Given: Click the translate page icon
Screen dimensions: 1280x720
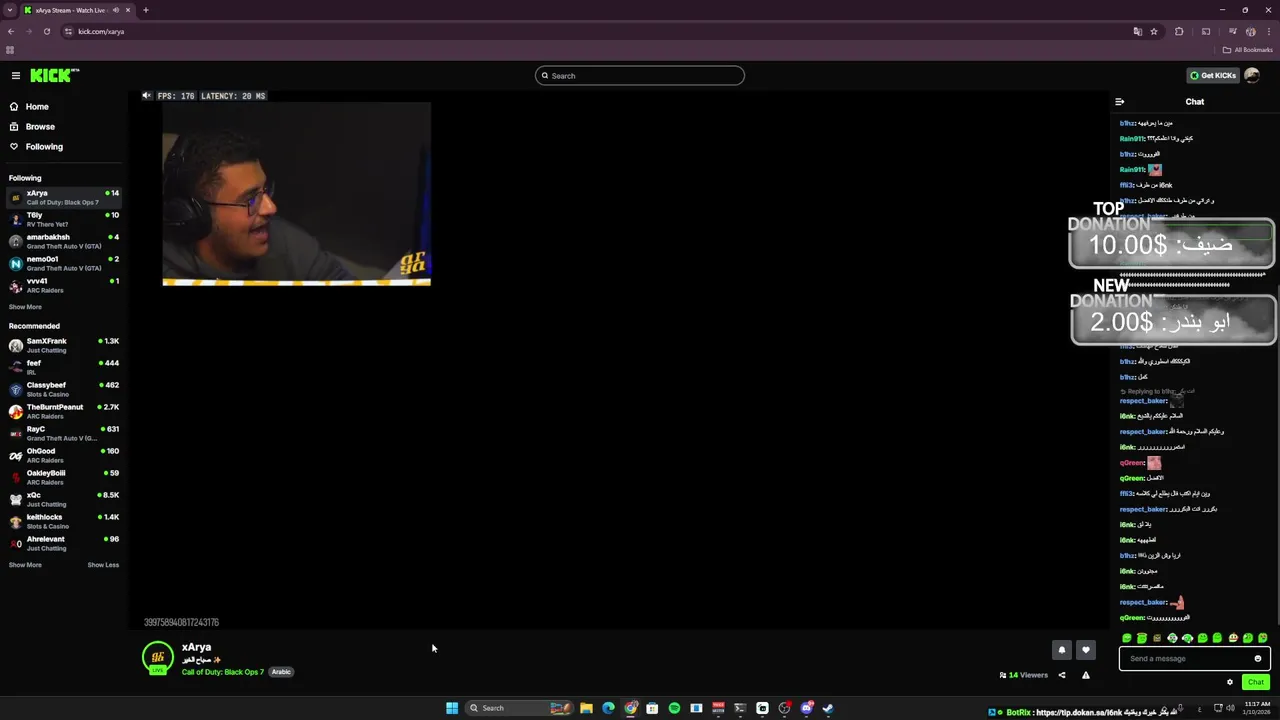Looking at the screenshot, I should coord(1137,31).
